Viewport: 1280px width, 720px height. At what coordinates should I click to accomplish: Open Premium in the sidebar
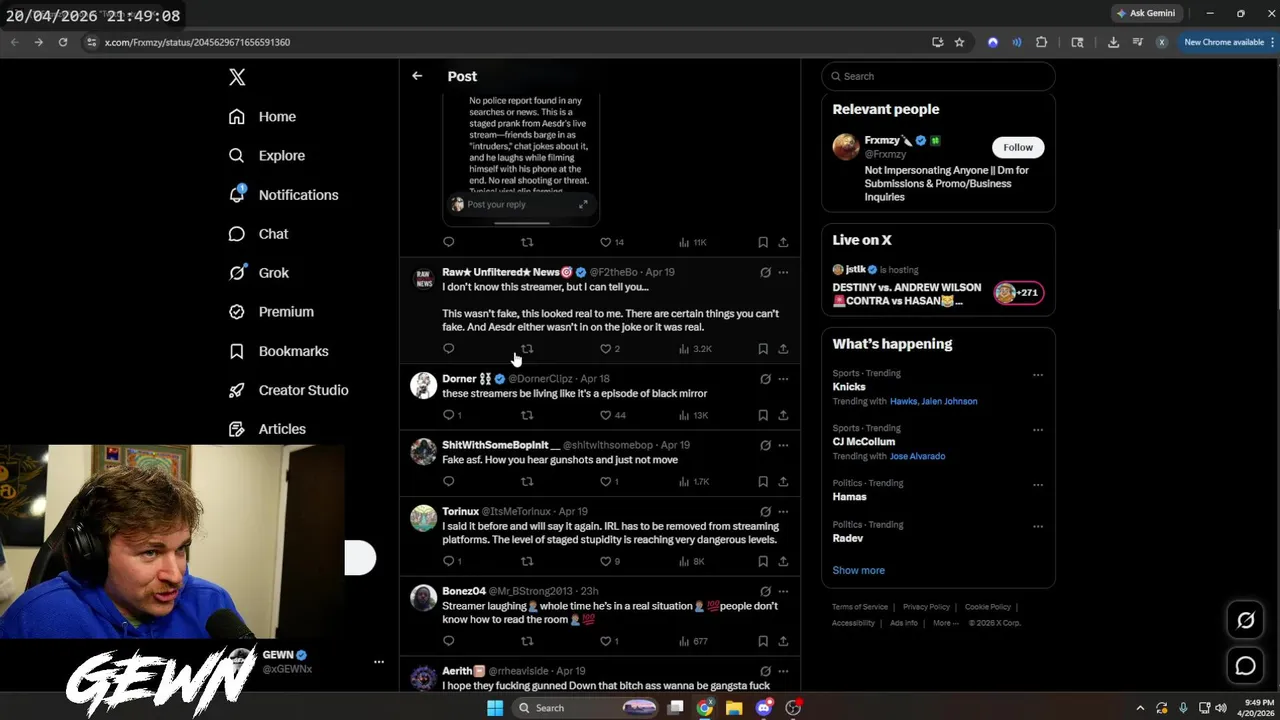pyautogui.click(x=271, y=312)
